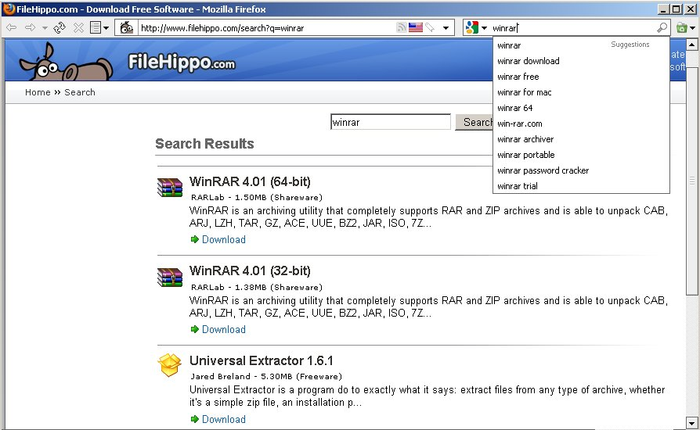Download WinRAR 4.01 (32-bit)
The height and width of the screenshot is (430, 700).
point(224,329)
